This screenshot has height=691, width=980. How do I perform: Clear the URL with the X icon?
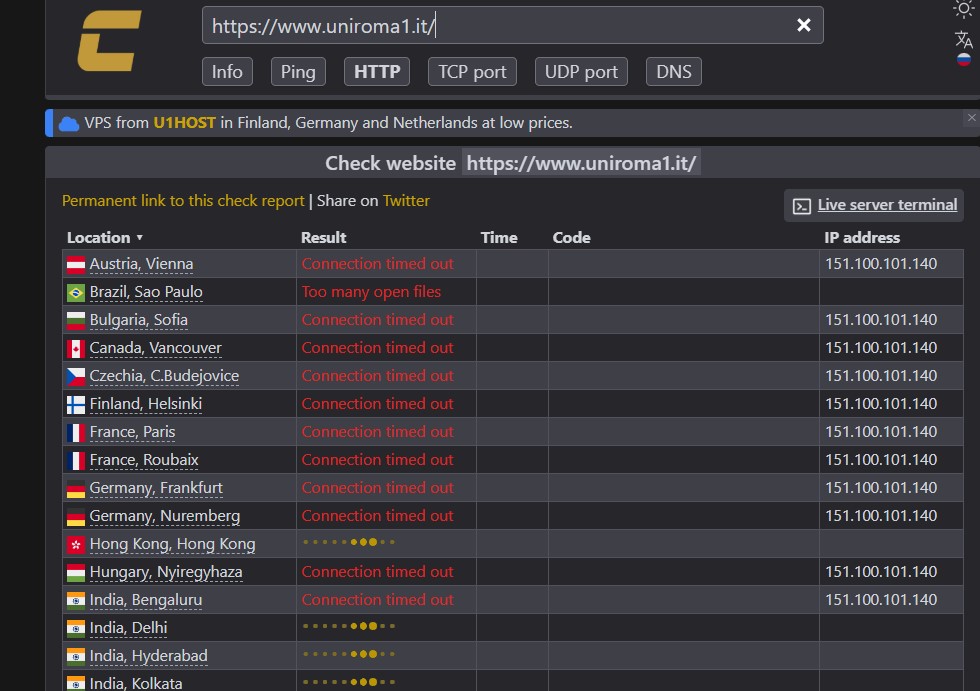pos(803,26)
